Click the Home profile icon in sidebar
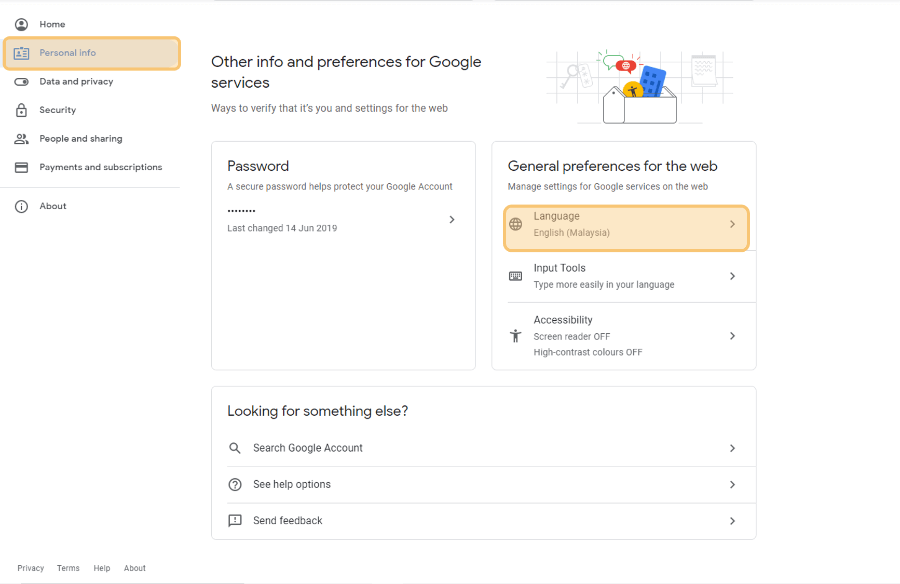Image resolution: width=900 pixels, height=584 pixels. (21, 24)
